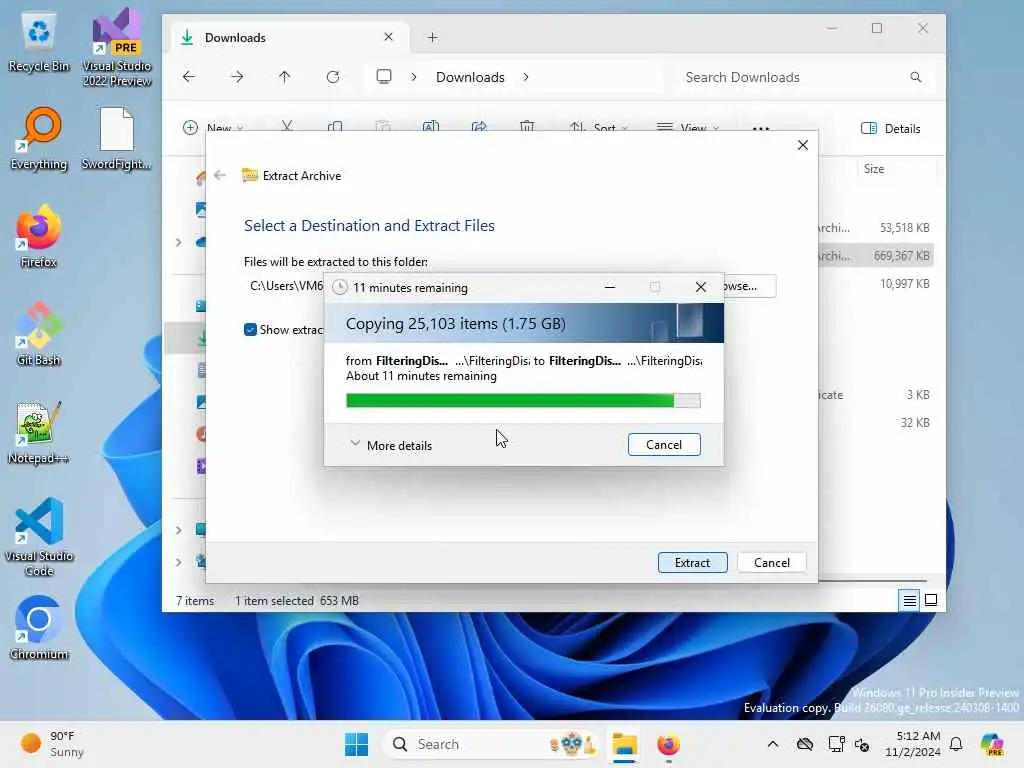
Task: Launch the Everything search desktop icon
Action: pyautogui.click(x=39, y=139)
